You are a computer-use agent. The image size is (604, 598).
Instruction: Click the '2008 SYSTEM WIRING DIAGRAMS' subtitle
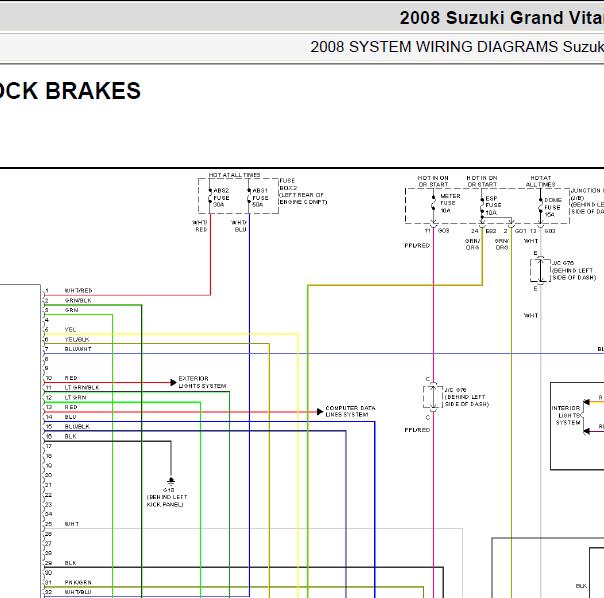pyautogui.click(x=435, y=47)
